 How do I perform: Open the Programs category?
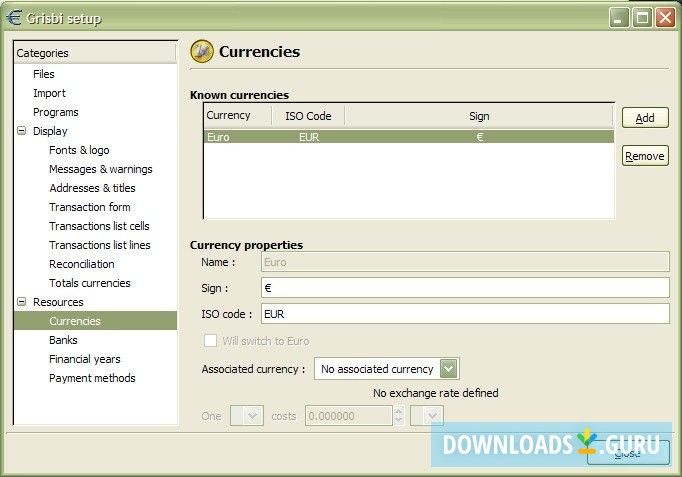(x=56, y=112)
